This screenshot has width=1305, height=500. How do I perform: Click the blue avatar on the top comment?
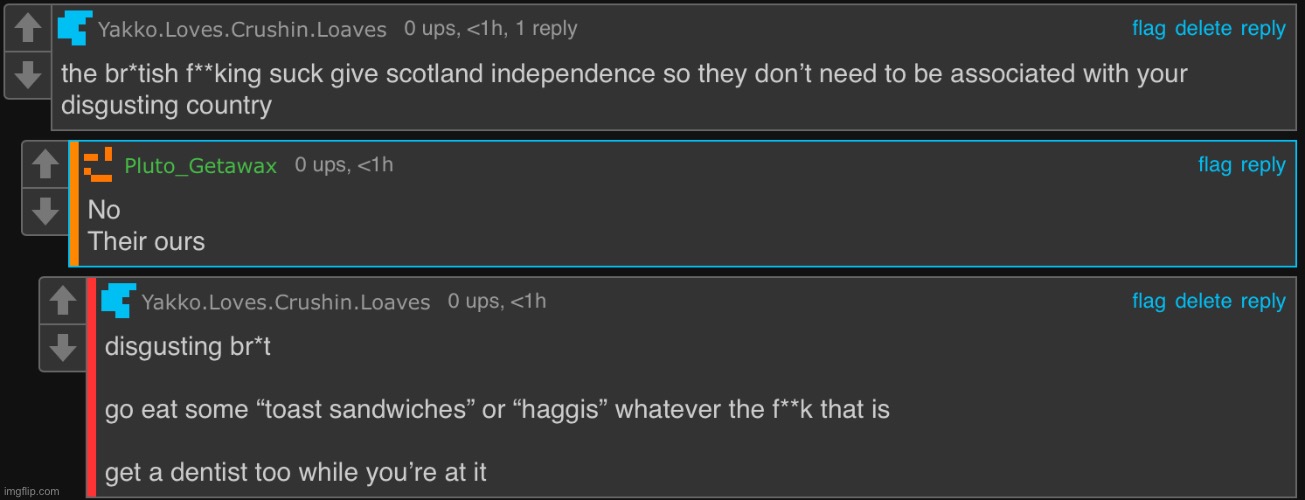(x=75, y=28)
